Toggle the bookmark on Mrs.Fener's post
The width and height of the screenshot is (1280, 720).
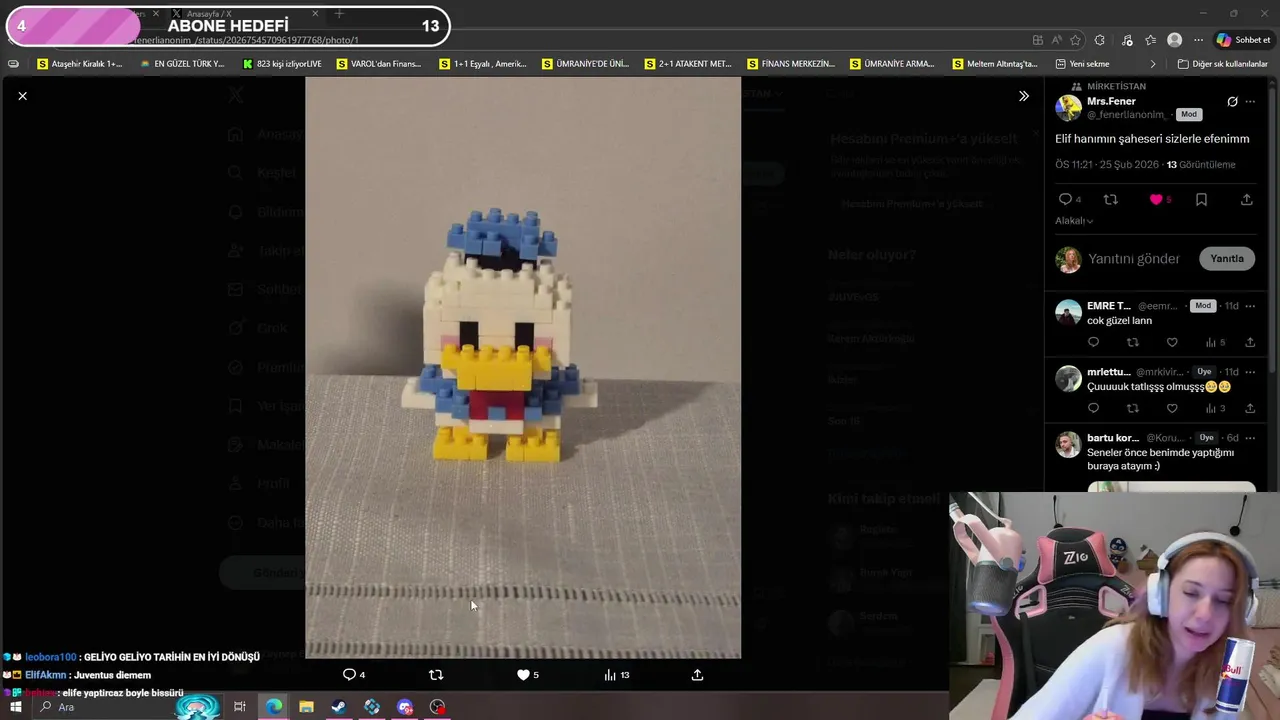click(1201, 199)
